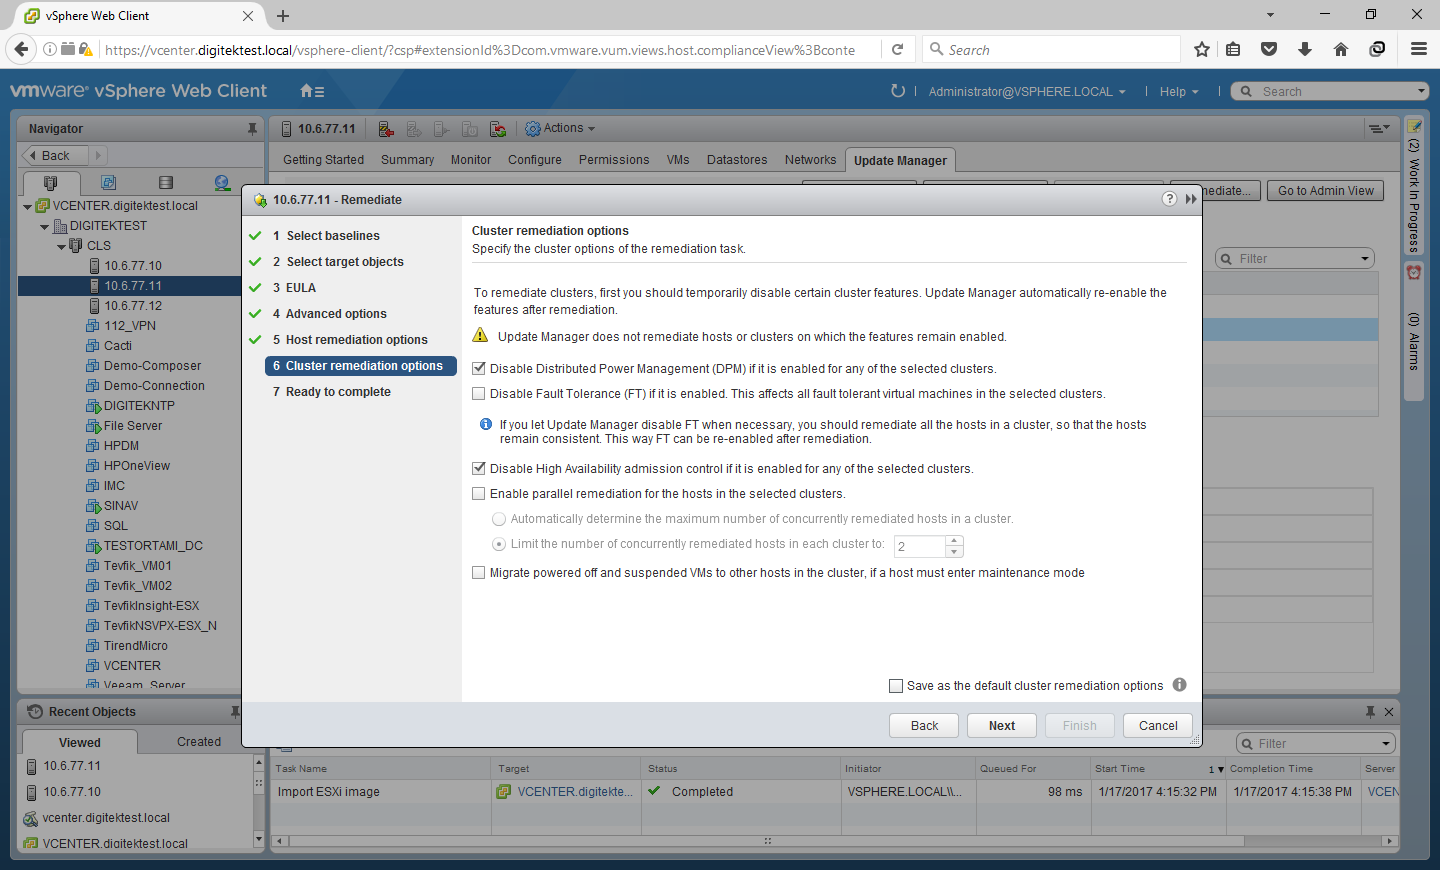Toggle Disable High Availability admission control checkbox
The image size is (1440, 870).
(x=479, y=468)
